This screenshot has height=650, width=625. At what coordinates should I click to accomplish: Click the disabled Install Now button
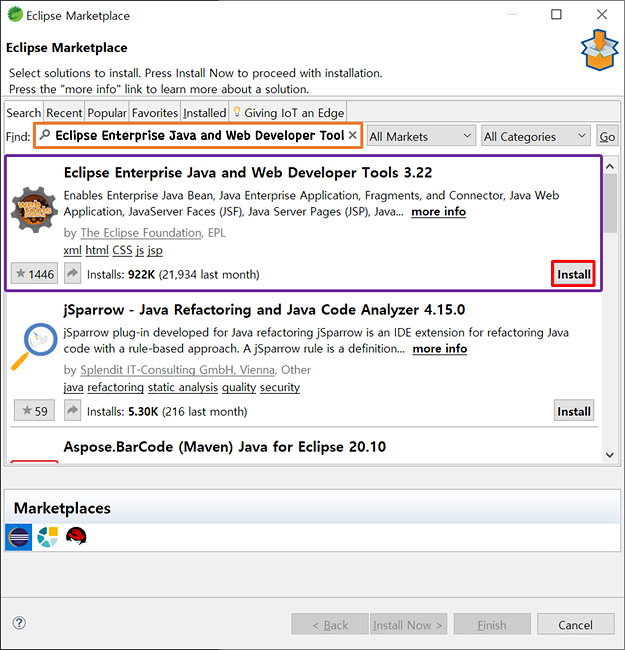coord(408,624)
